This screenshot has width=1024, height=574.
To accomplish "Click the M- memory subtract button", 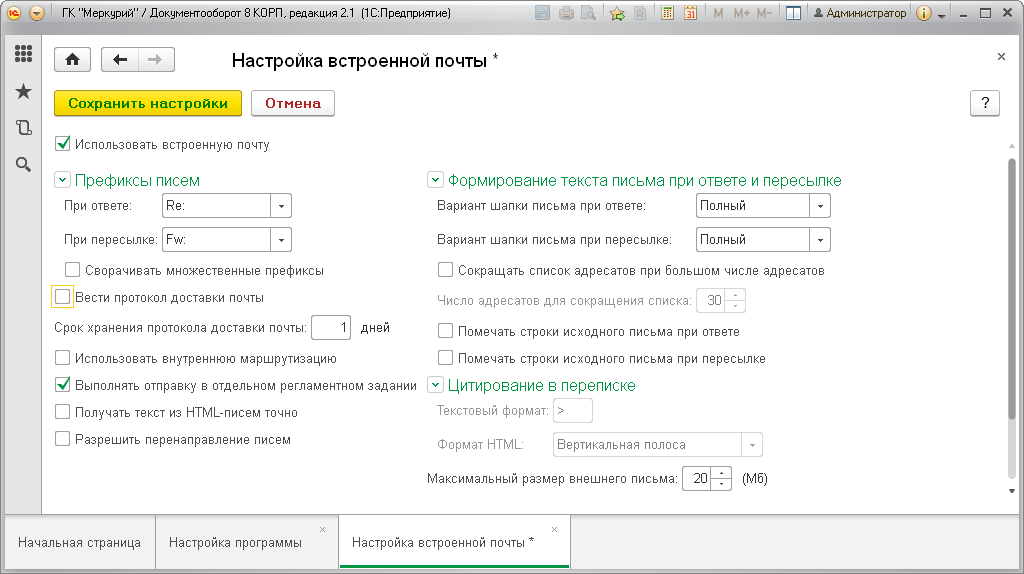I will [x=765, y=13].
